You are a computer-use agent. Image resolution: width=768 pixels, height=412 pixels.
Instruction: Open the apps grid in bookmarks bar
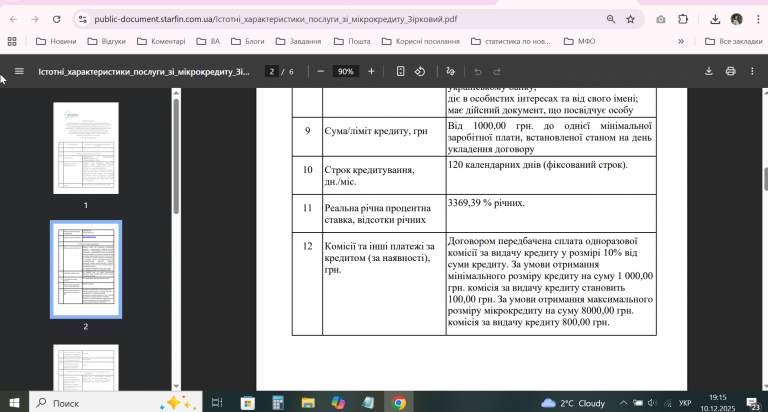pos(12,41)
